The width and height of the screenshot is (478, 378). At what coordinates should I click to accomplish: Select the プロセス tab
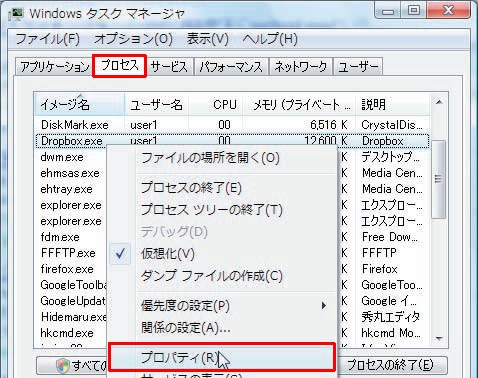point(120,65)
